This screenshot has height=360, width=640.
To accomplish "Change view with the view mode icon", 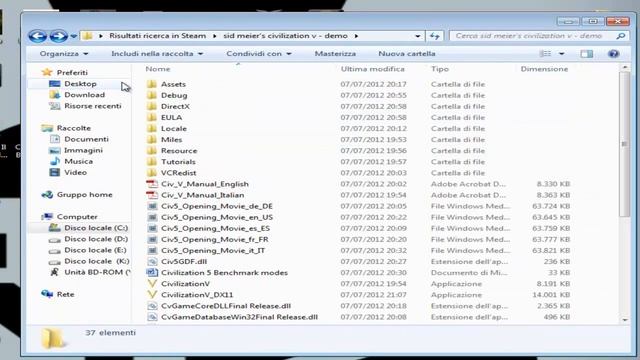I will [x=545, y=53].
